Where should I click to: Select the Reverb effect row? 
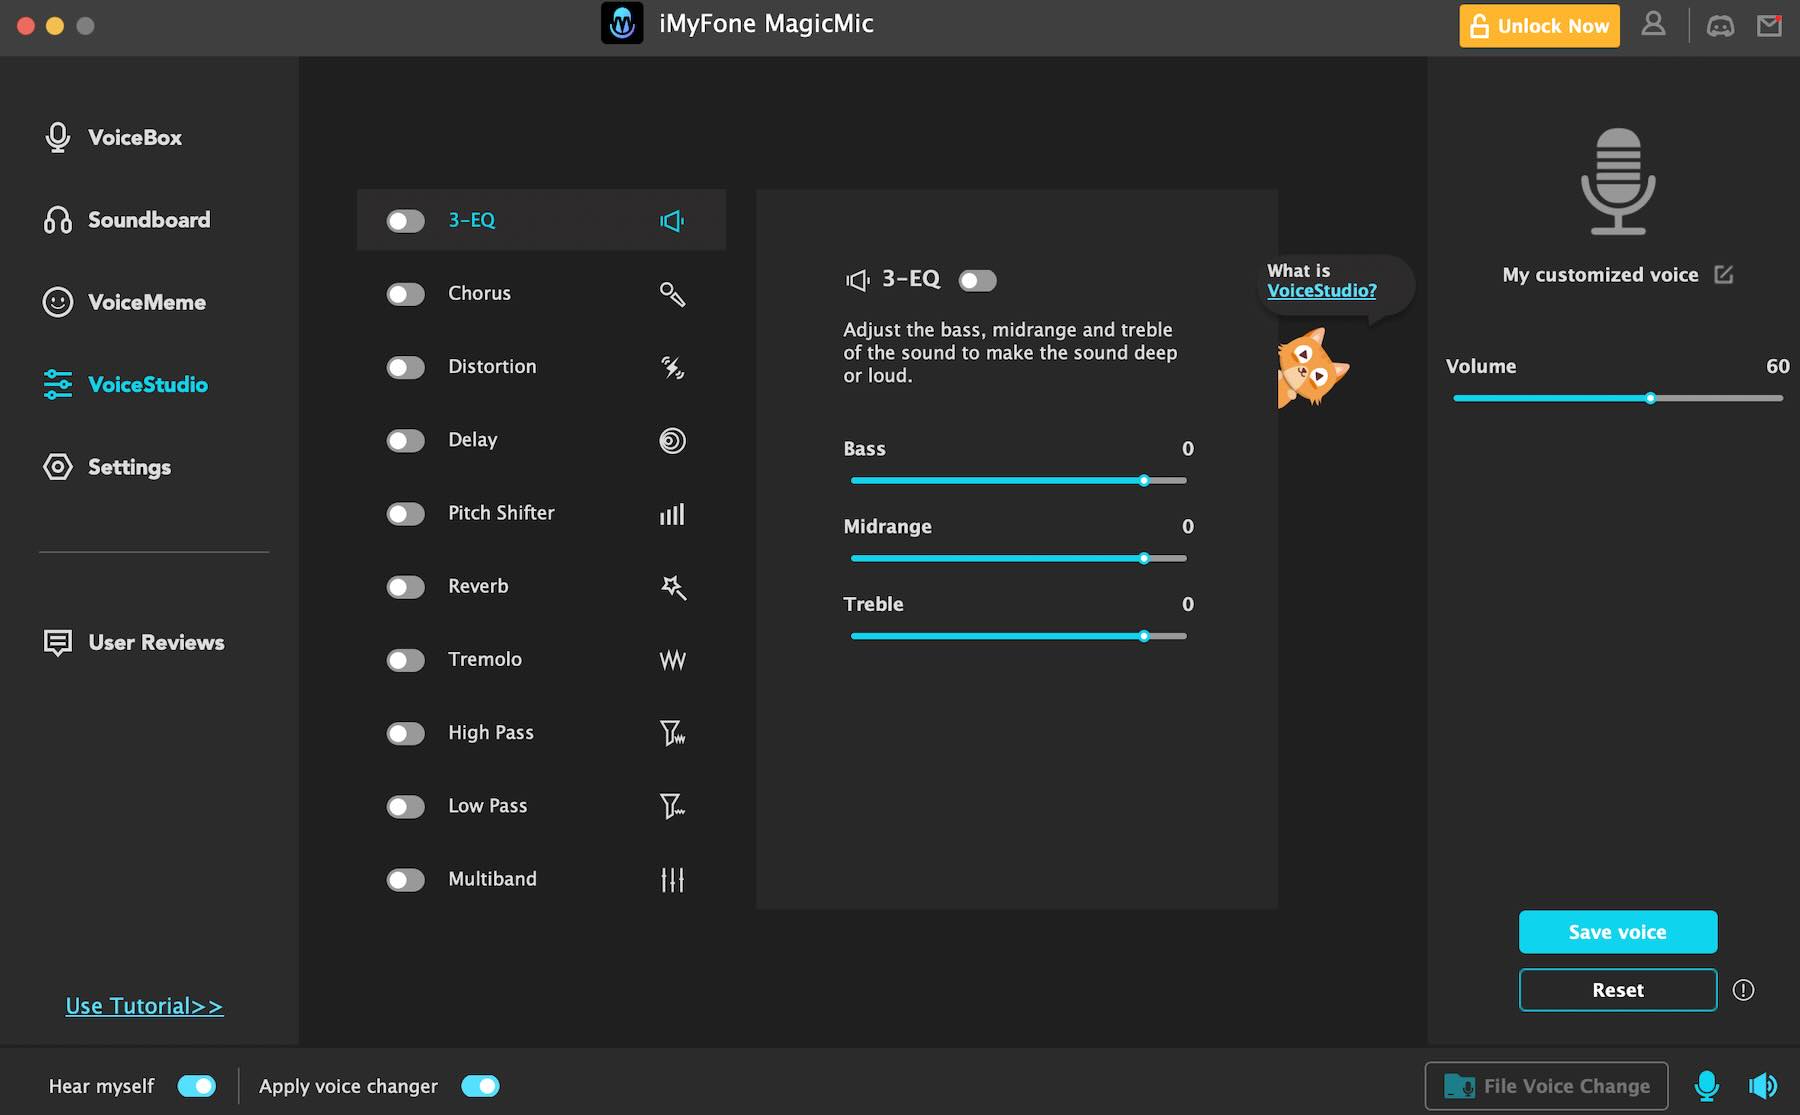pyautogui.click(x=540, y=587)
